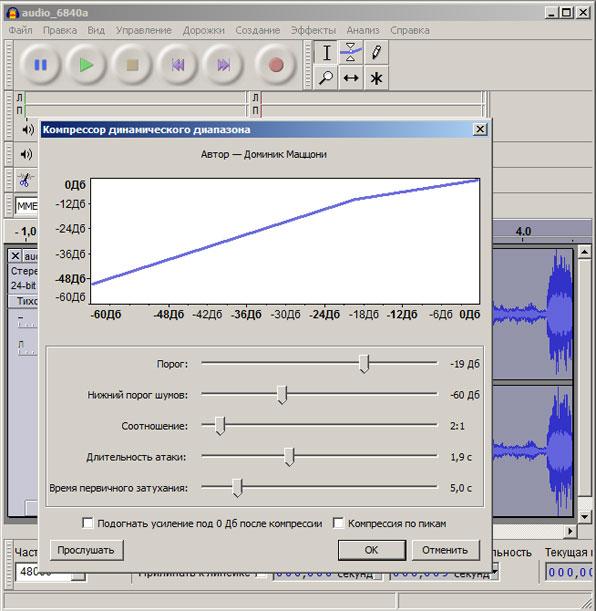Image resolution: width=596 pixels, height=611 pixels.
Task: Click the horizontal scrollbar right arrow
Action: click(x=570, y=531)
